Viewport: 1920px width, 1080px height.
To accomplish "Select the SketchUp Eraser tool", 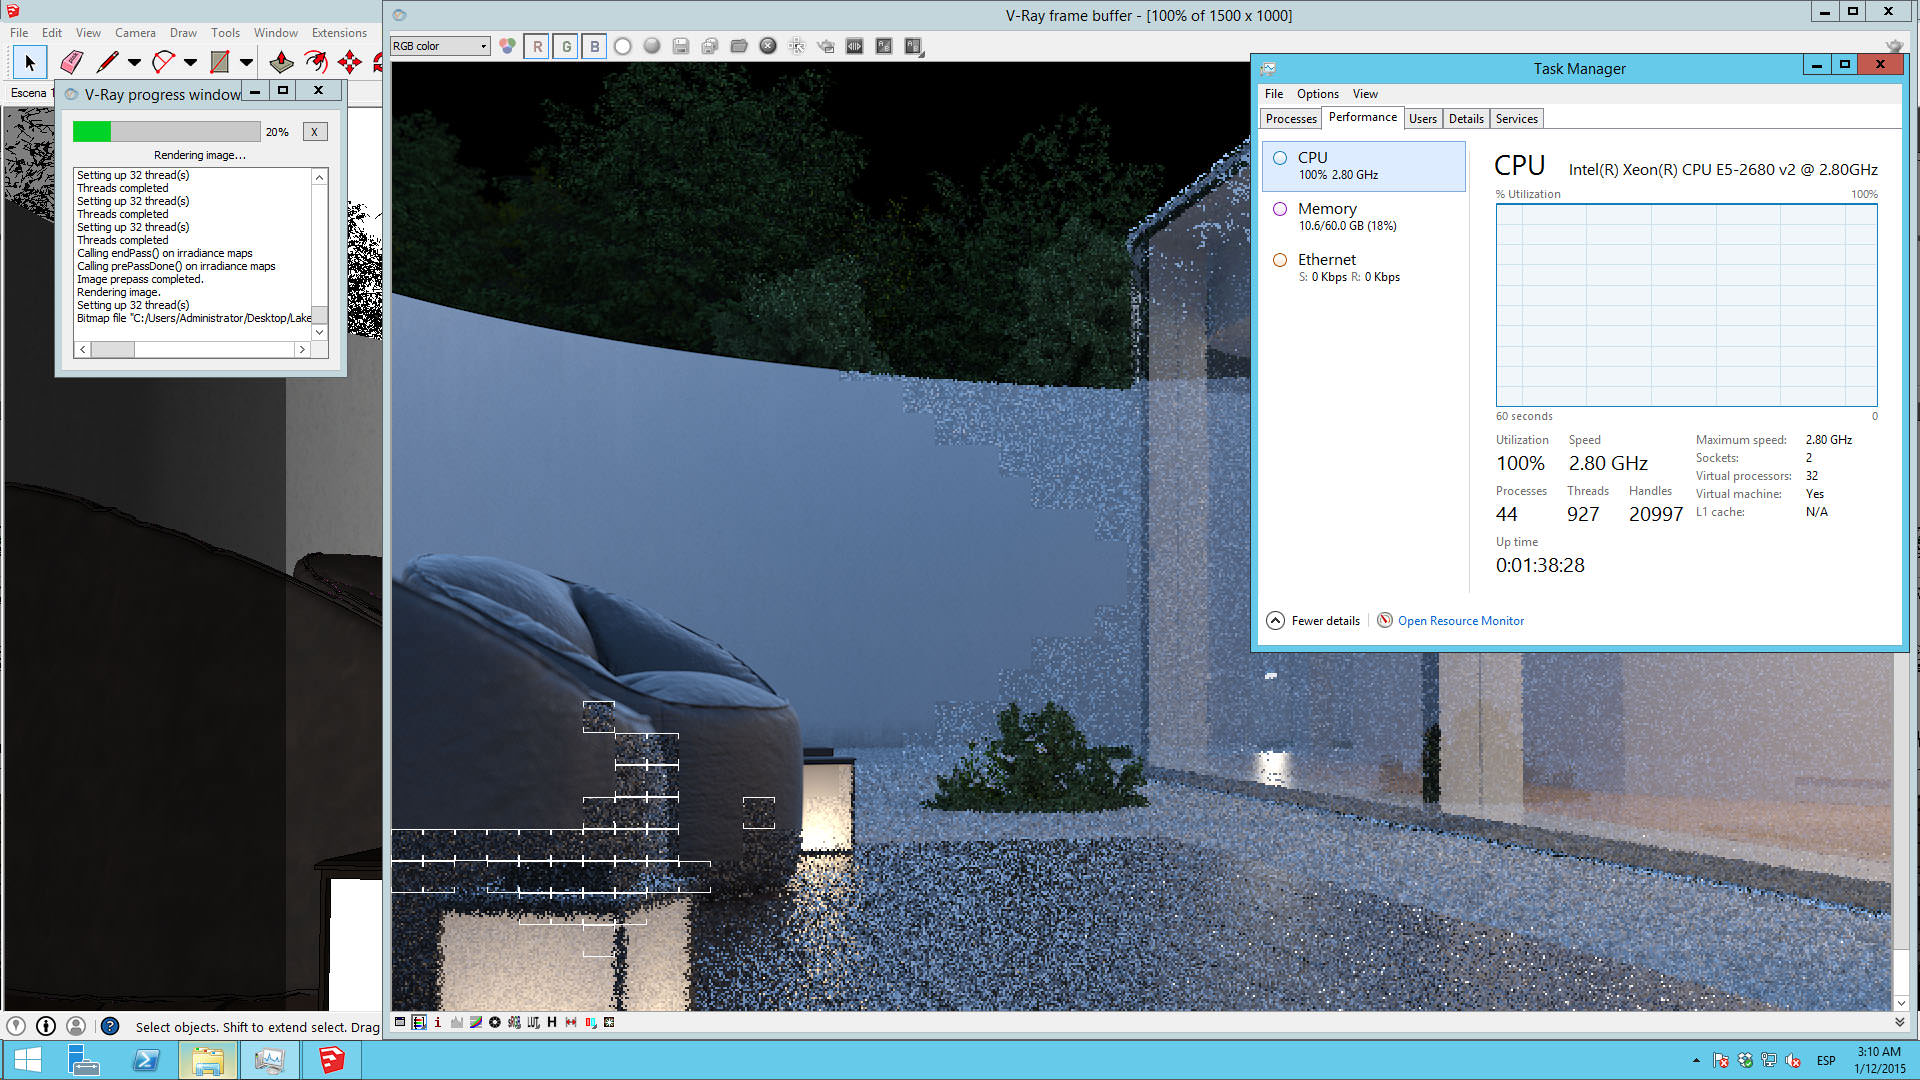I will (71, 62).
